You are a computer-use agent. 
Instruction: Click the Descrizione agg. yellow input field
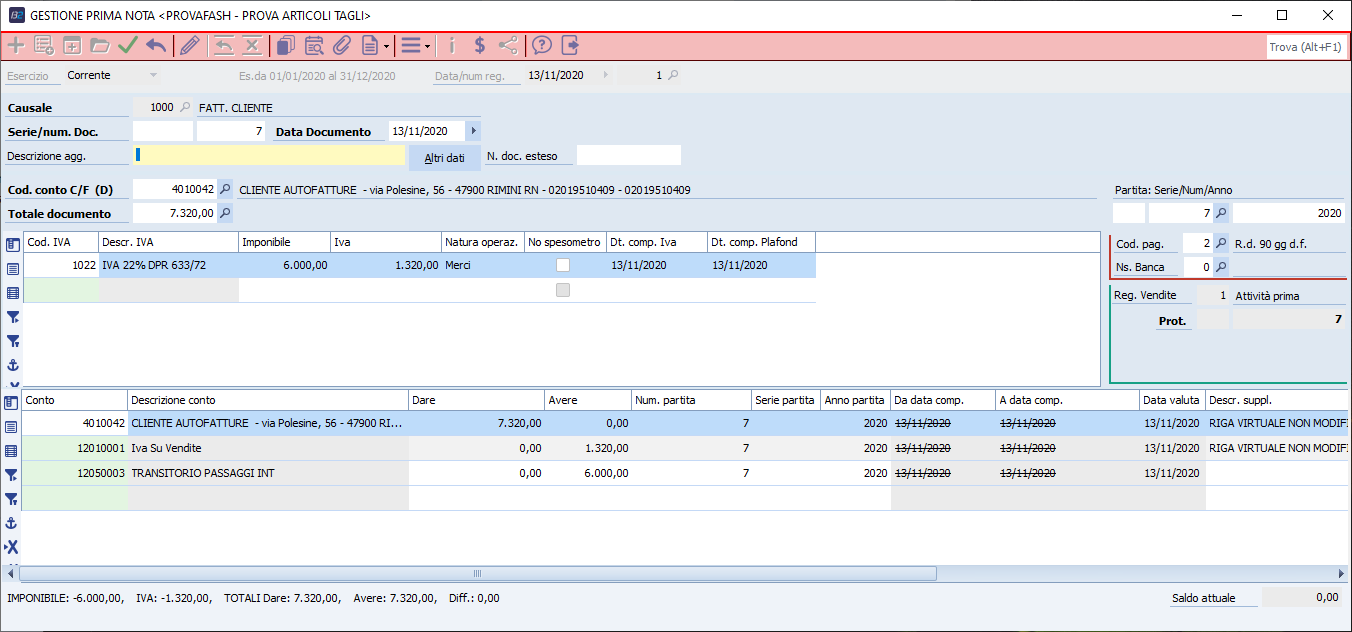(270, 155)
